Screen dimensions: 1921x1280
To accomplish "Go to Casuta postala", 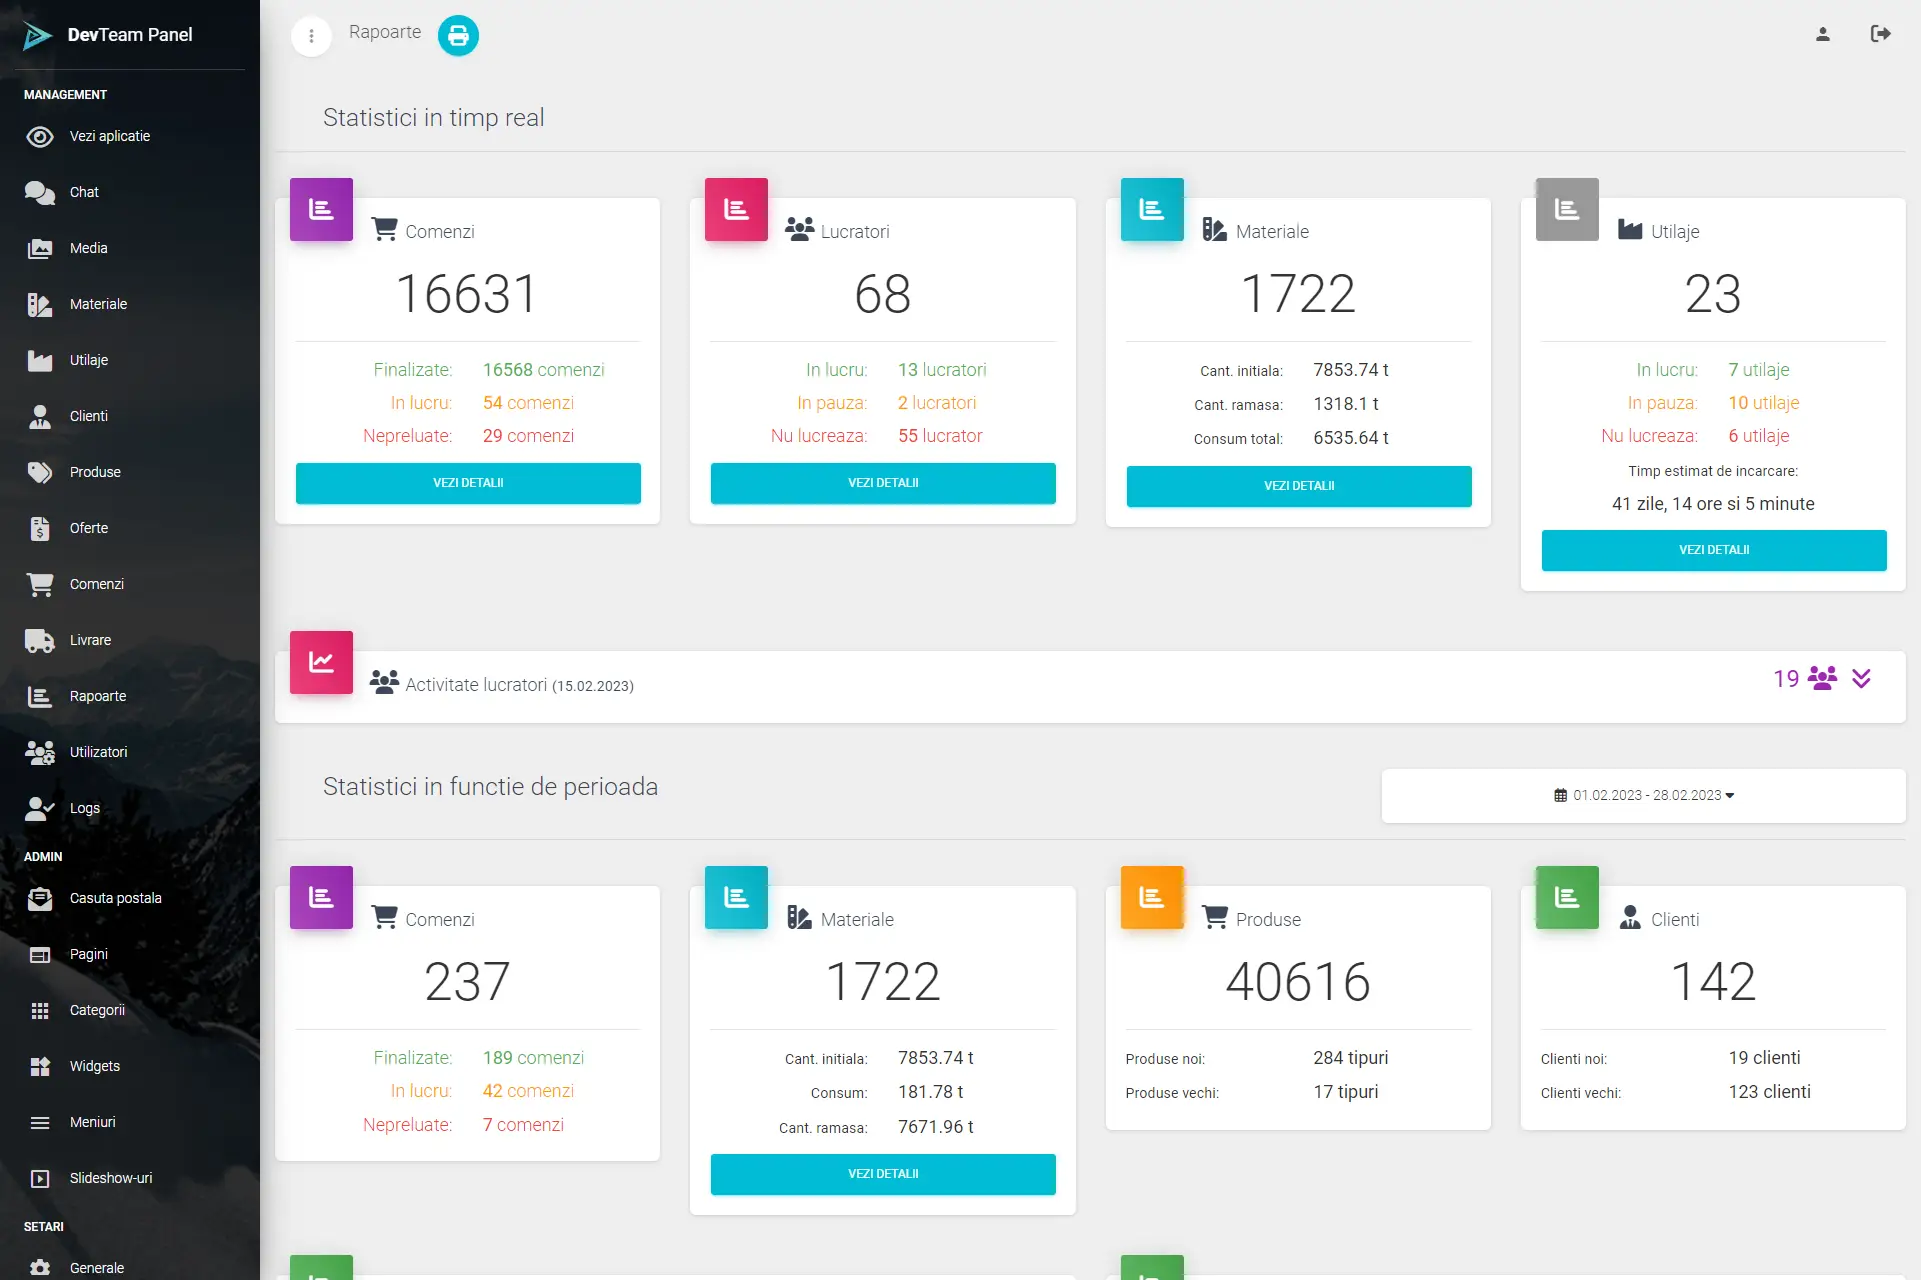I will pyautogui.click(x=115, y=898).
